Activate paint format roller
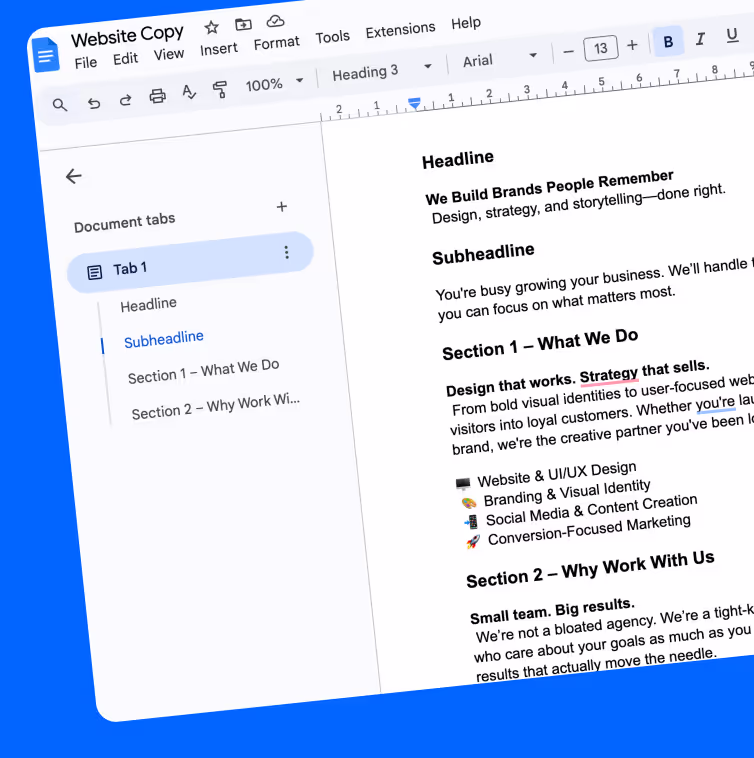The image size is (754, 758). tap(220, 89)
